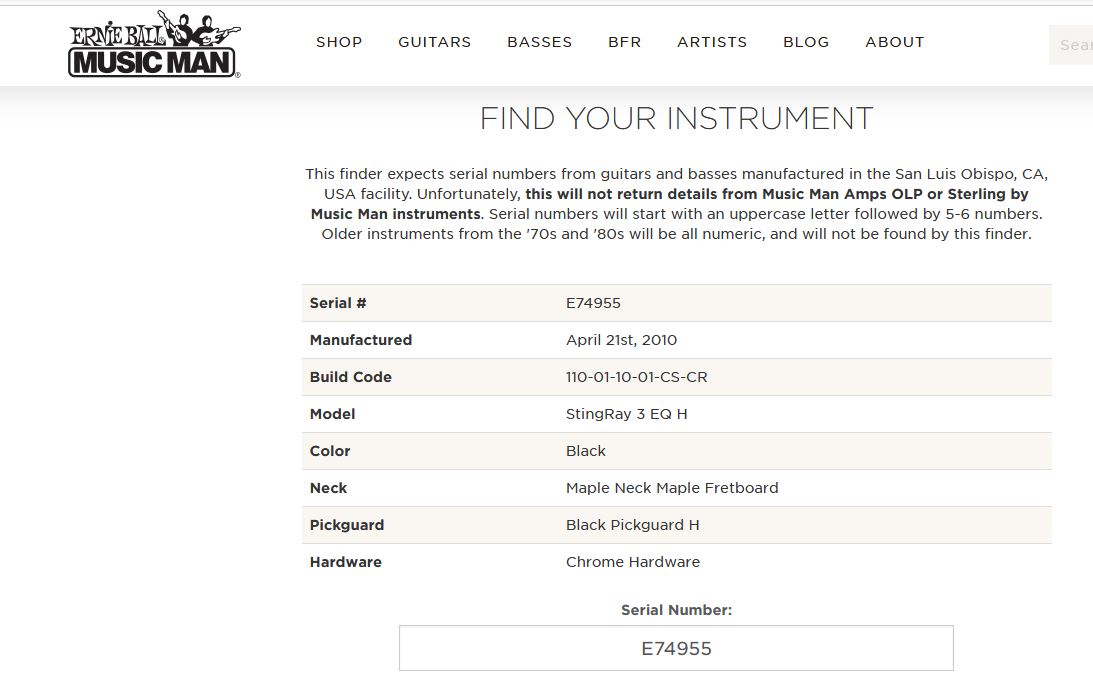Select the Find Your Instrument heading

point(676,119)
